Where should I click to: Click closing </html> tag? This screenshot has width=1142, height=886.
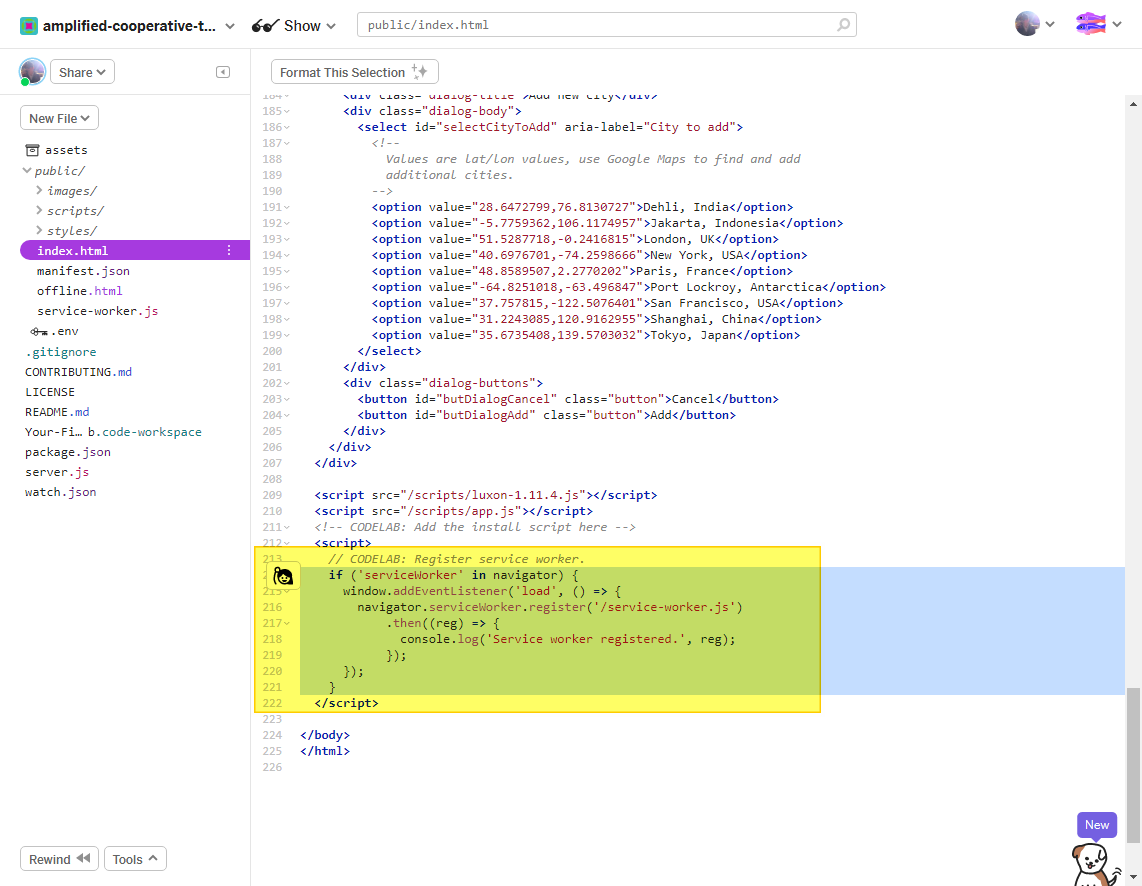[x=325, y=751]
